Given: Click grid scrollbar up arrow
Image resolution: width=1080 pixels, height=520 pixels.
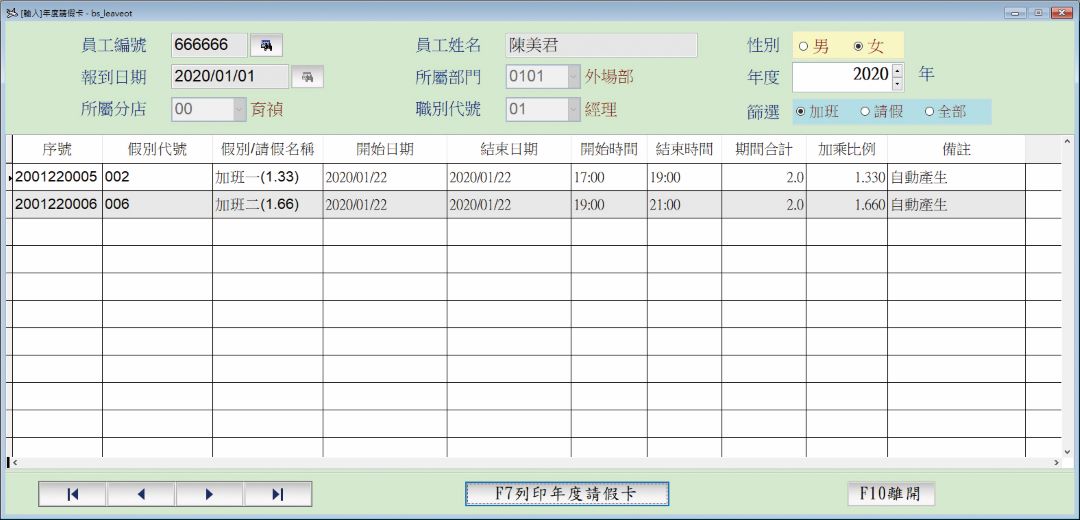Looking at the screenshot, I should pos(1068,142).
